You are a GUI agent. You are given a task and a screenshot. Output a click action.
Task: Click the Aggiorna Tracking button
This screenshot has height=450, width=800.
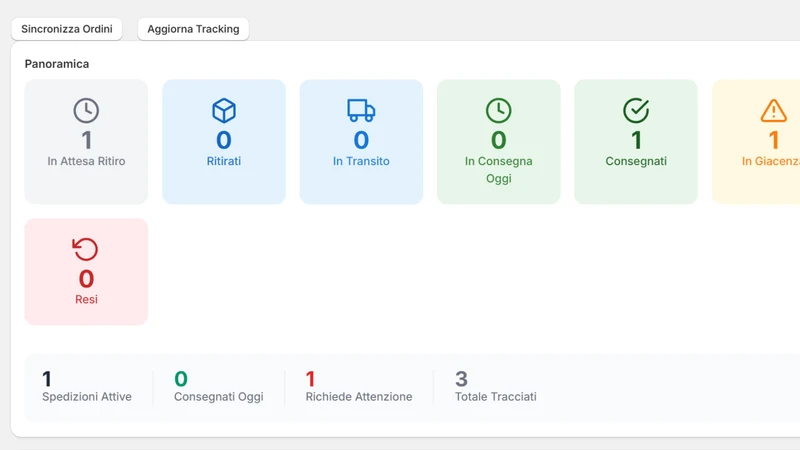pyautogui.click(x=193, y=29)
